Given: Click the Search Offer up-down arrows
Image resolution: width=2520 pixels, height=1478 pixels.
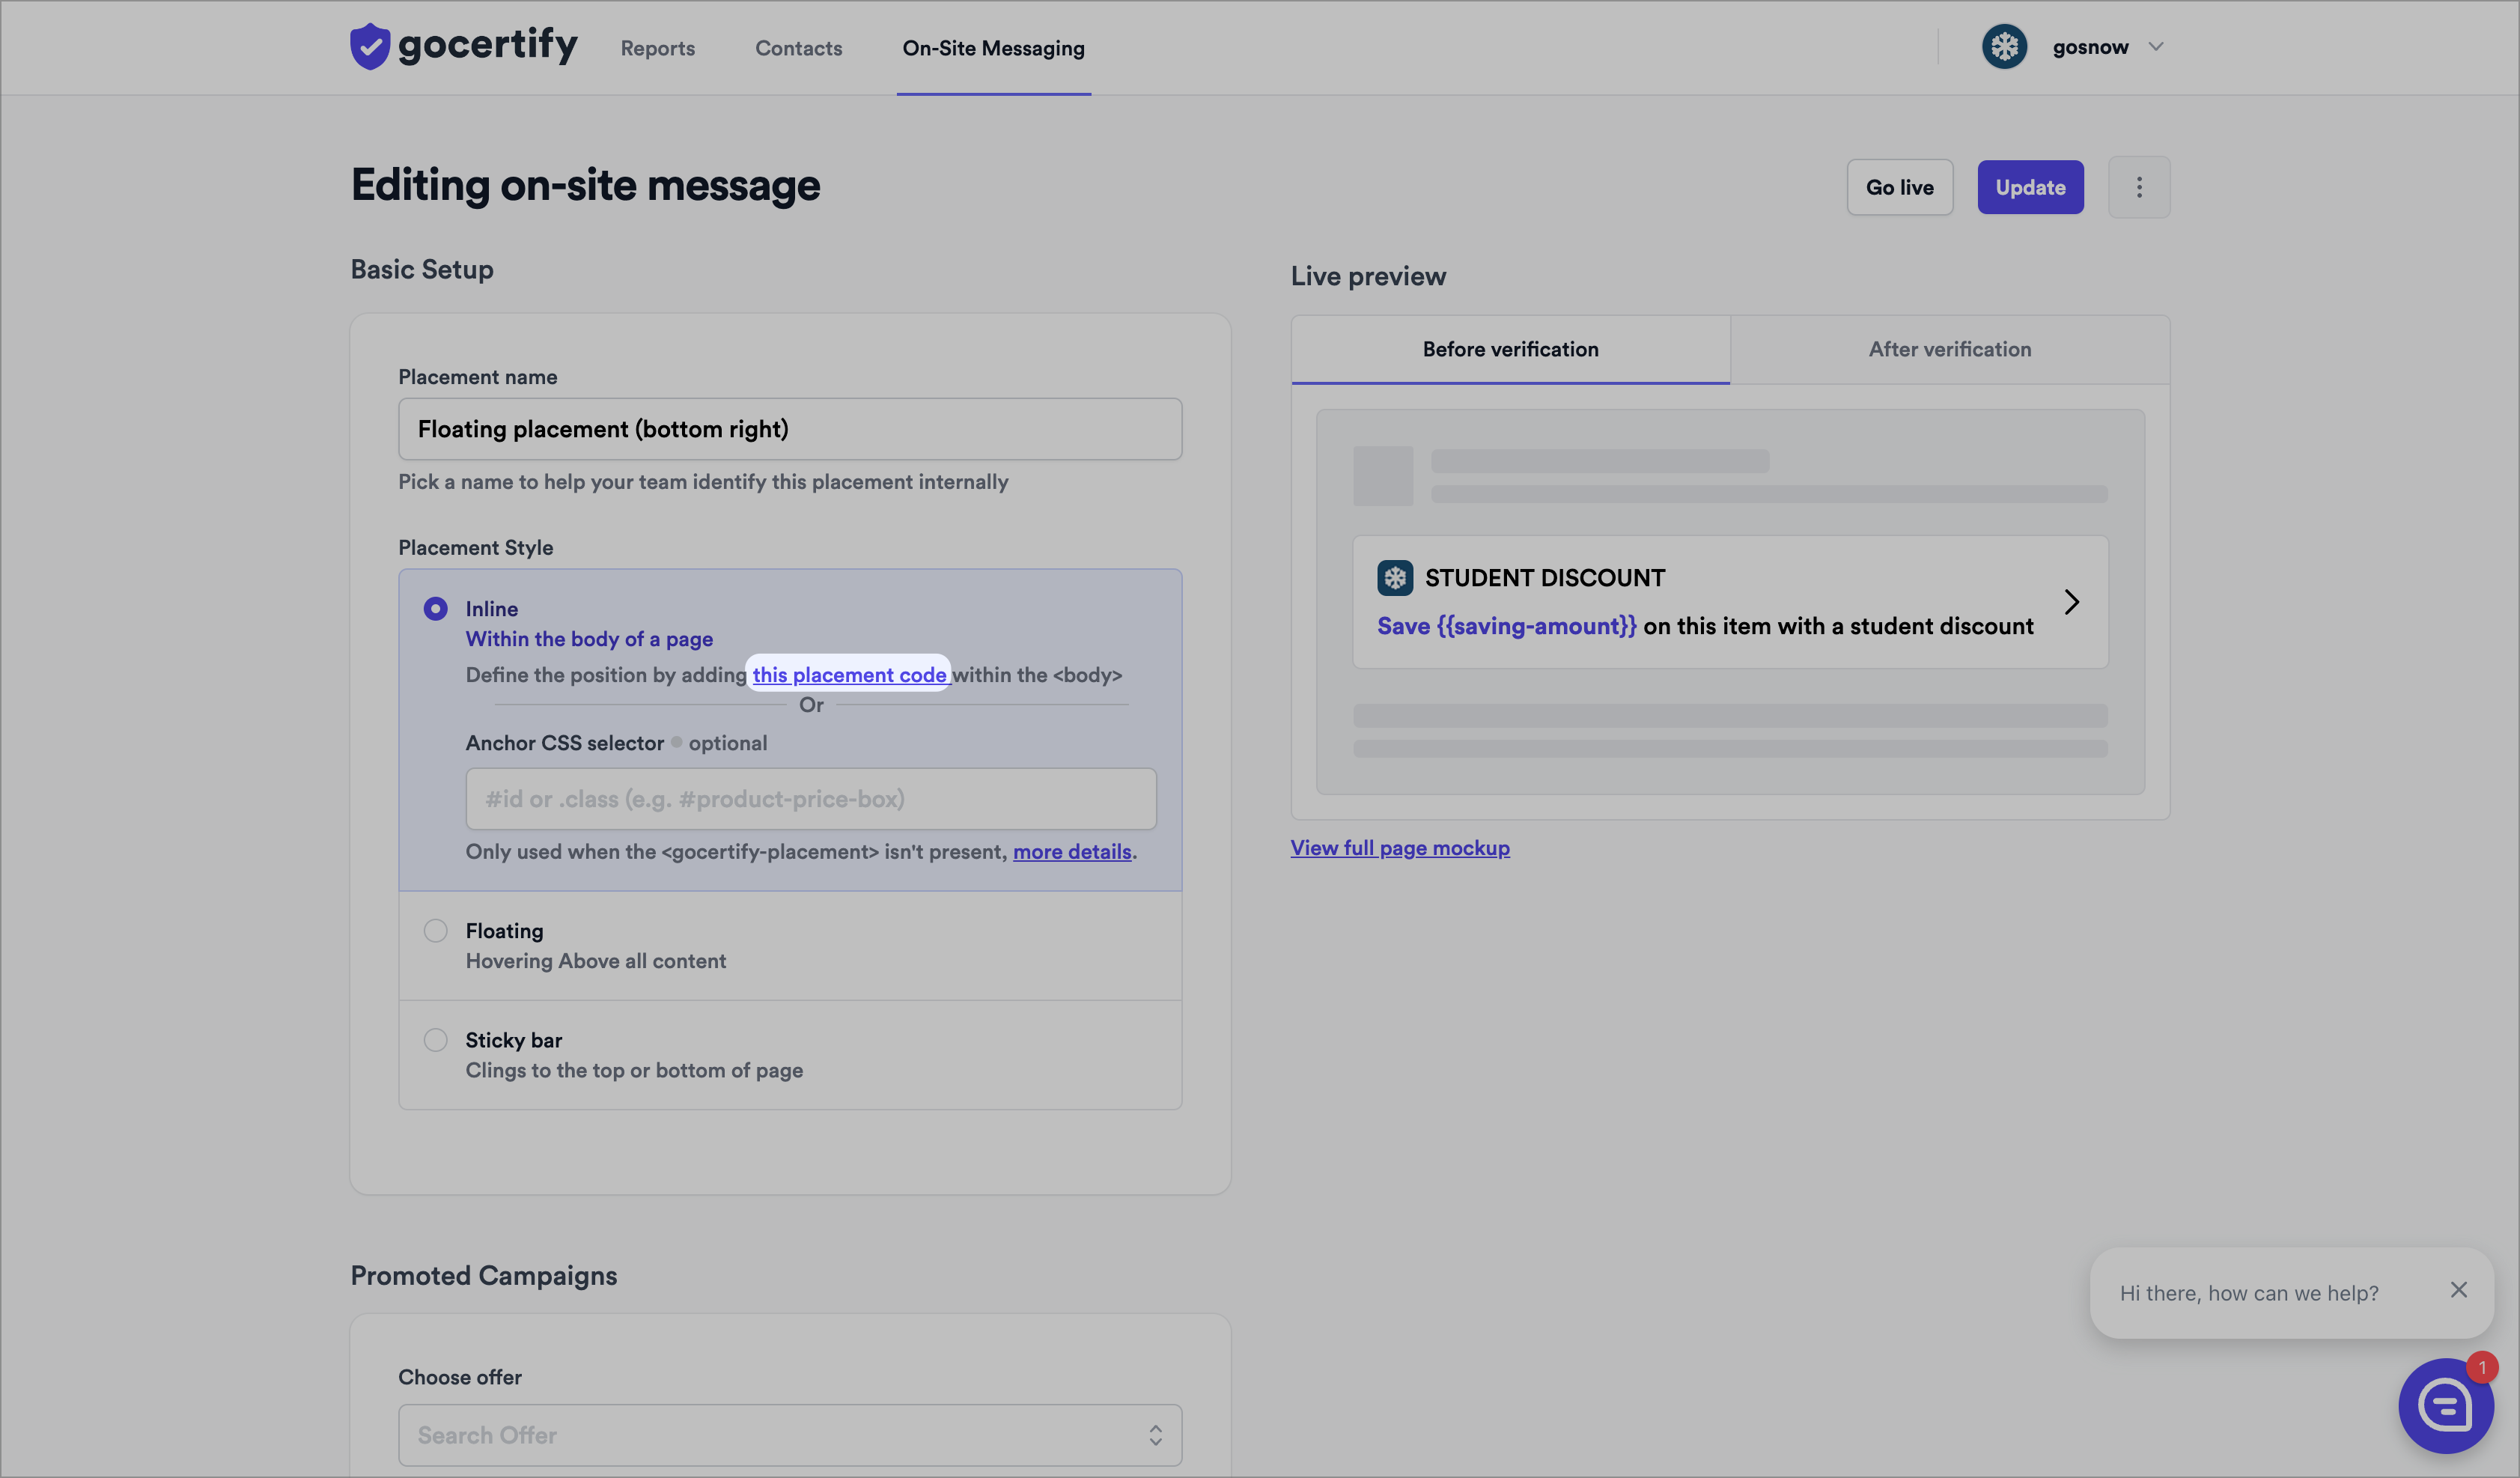Looking at the screenshot, I should point(1155,1435).
